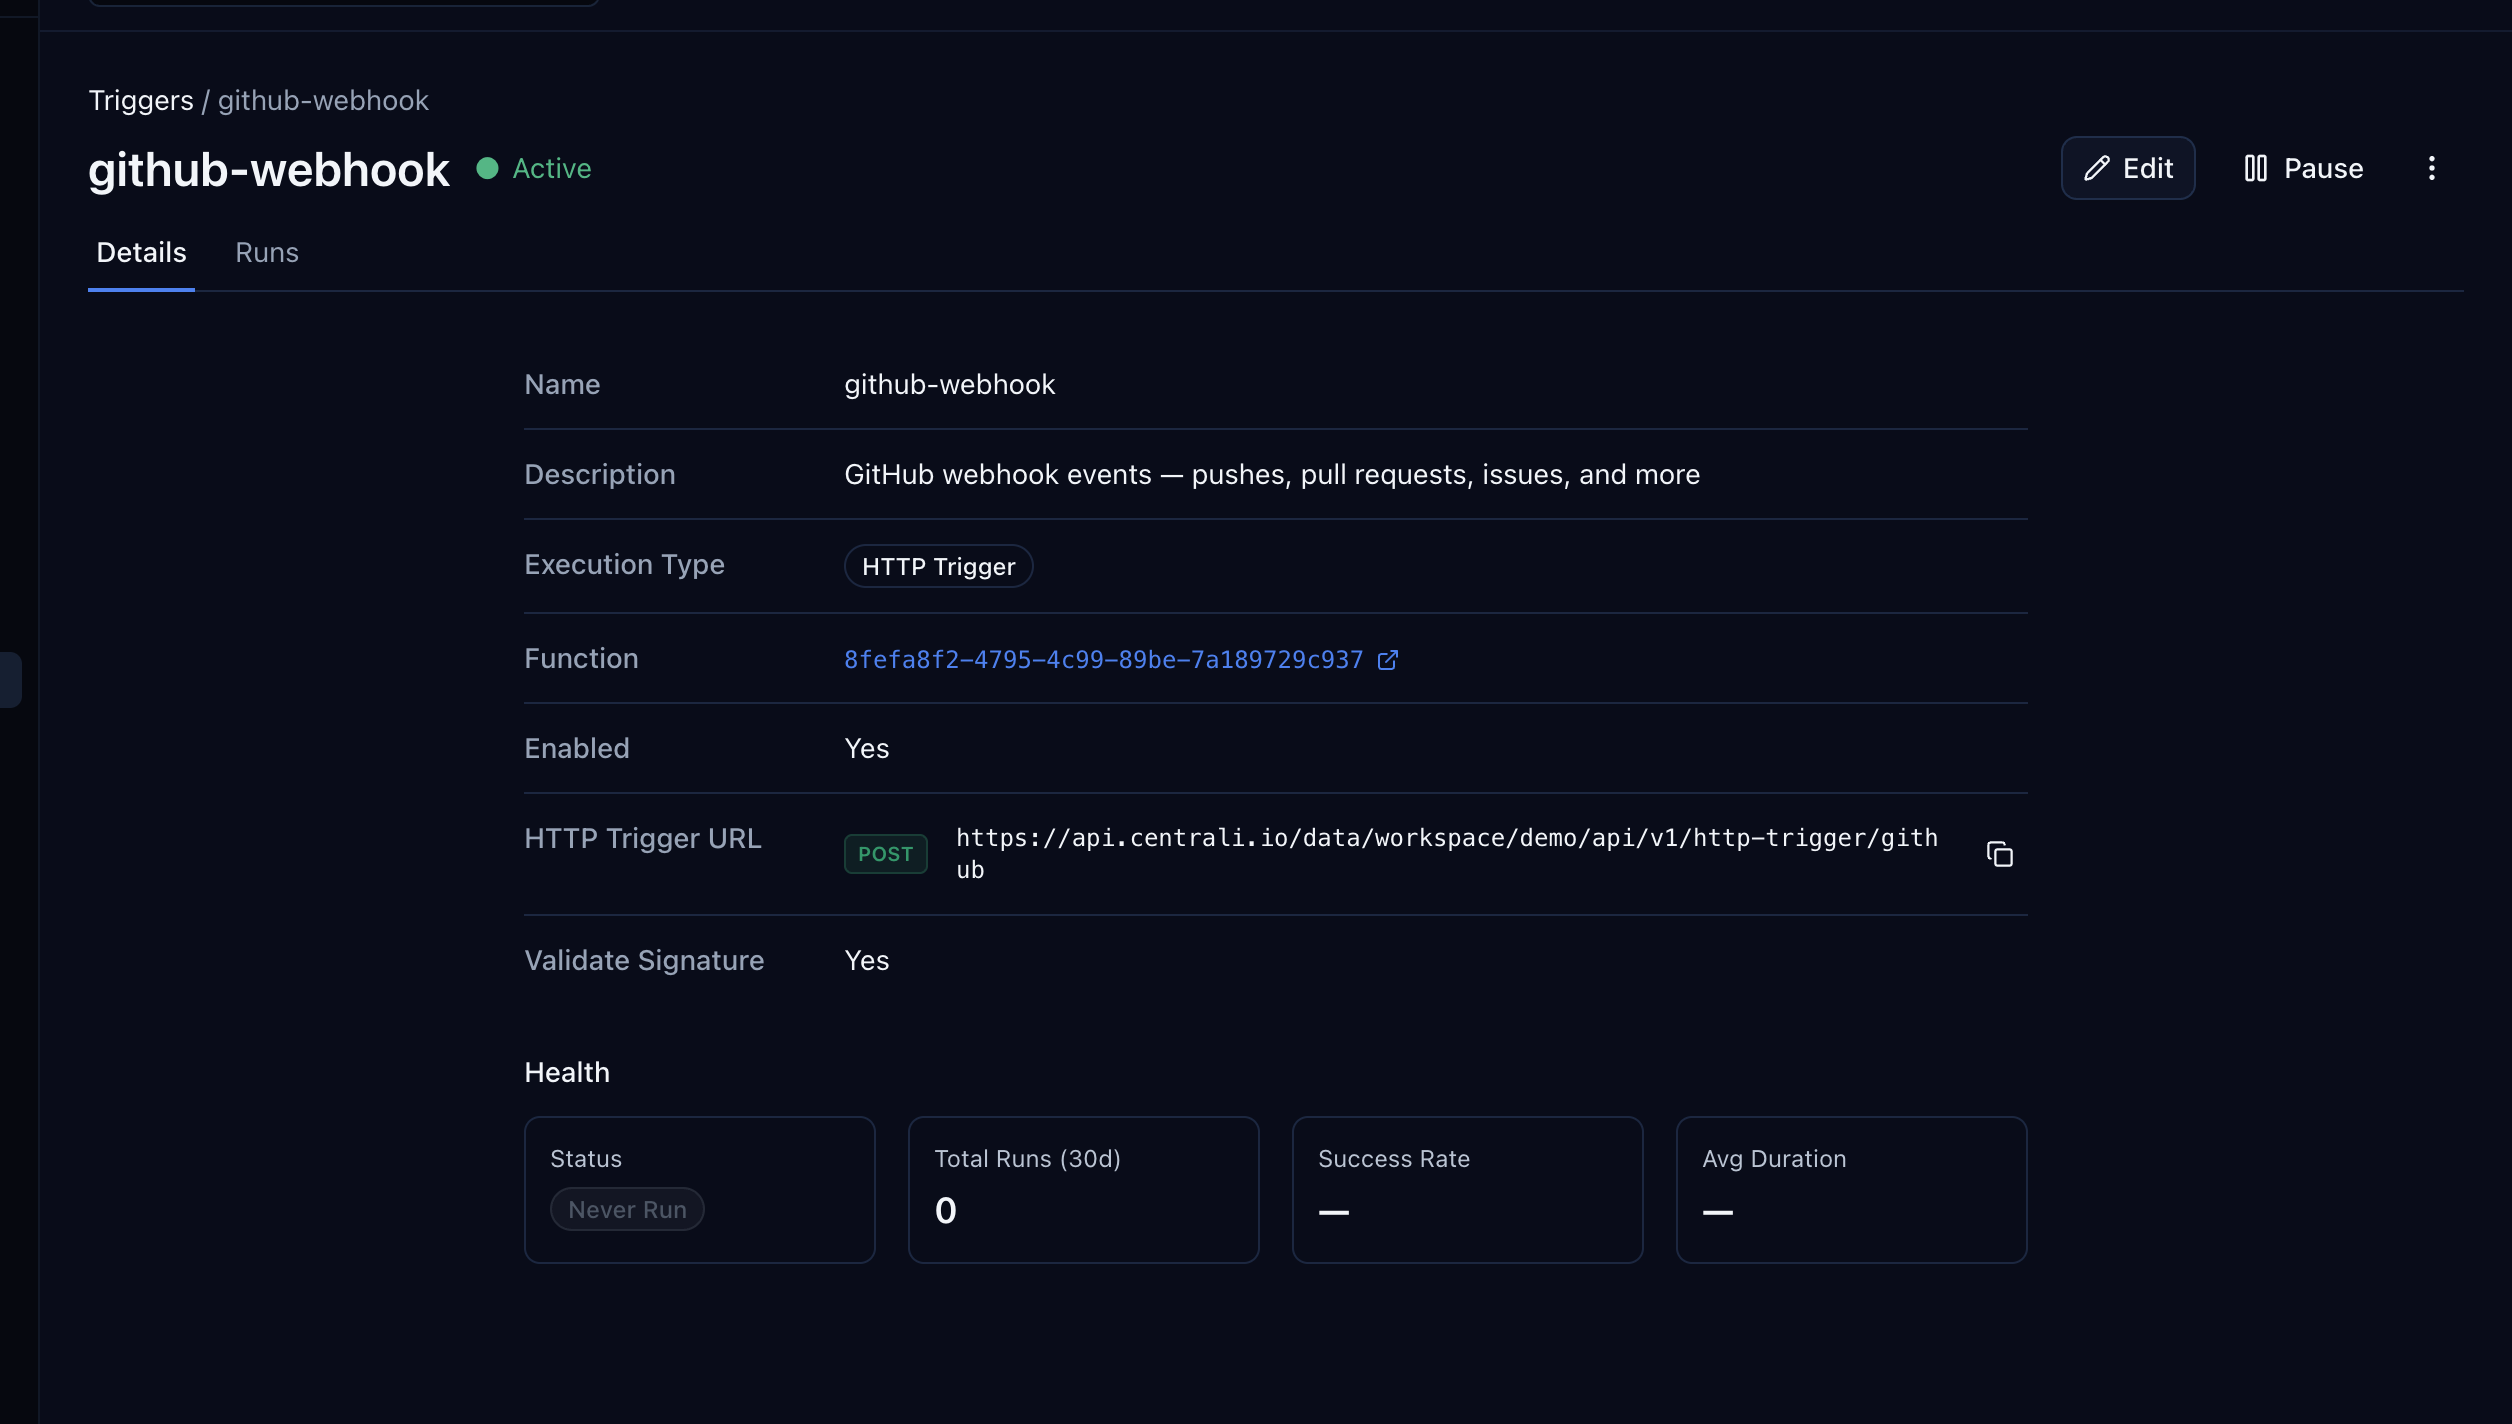2512x1424 pixels.
Task: Select the HTTP Trigger URL text
Action: coord(1445,853)
